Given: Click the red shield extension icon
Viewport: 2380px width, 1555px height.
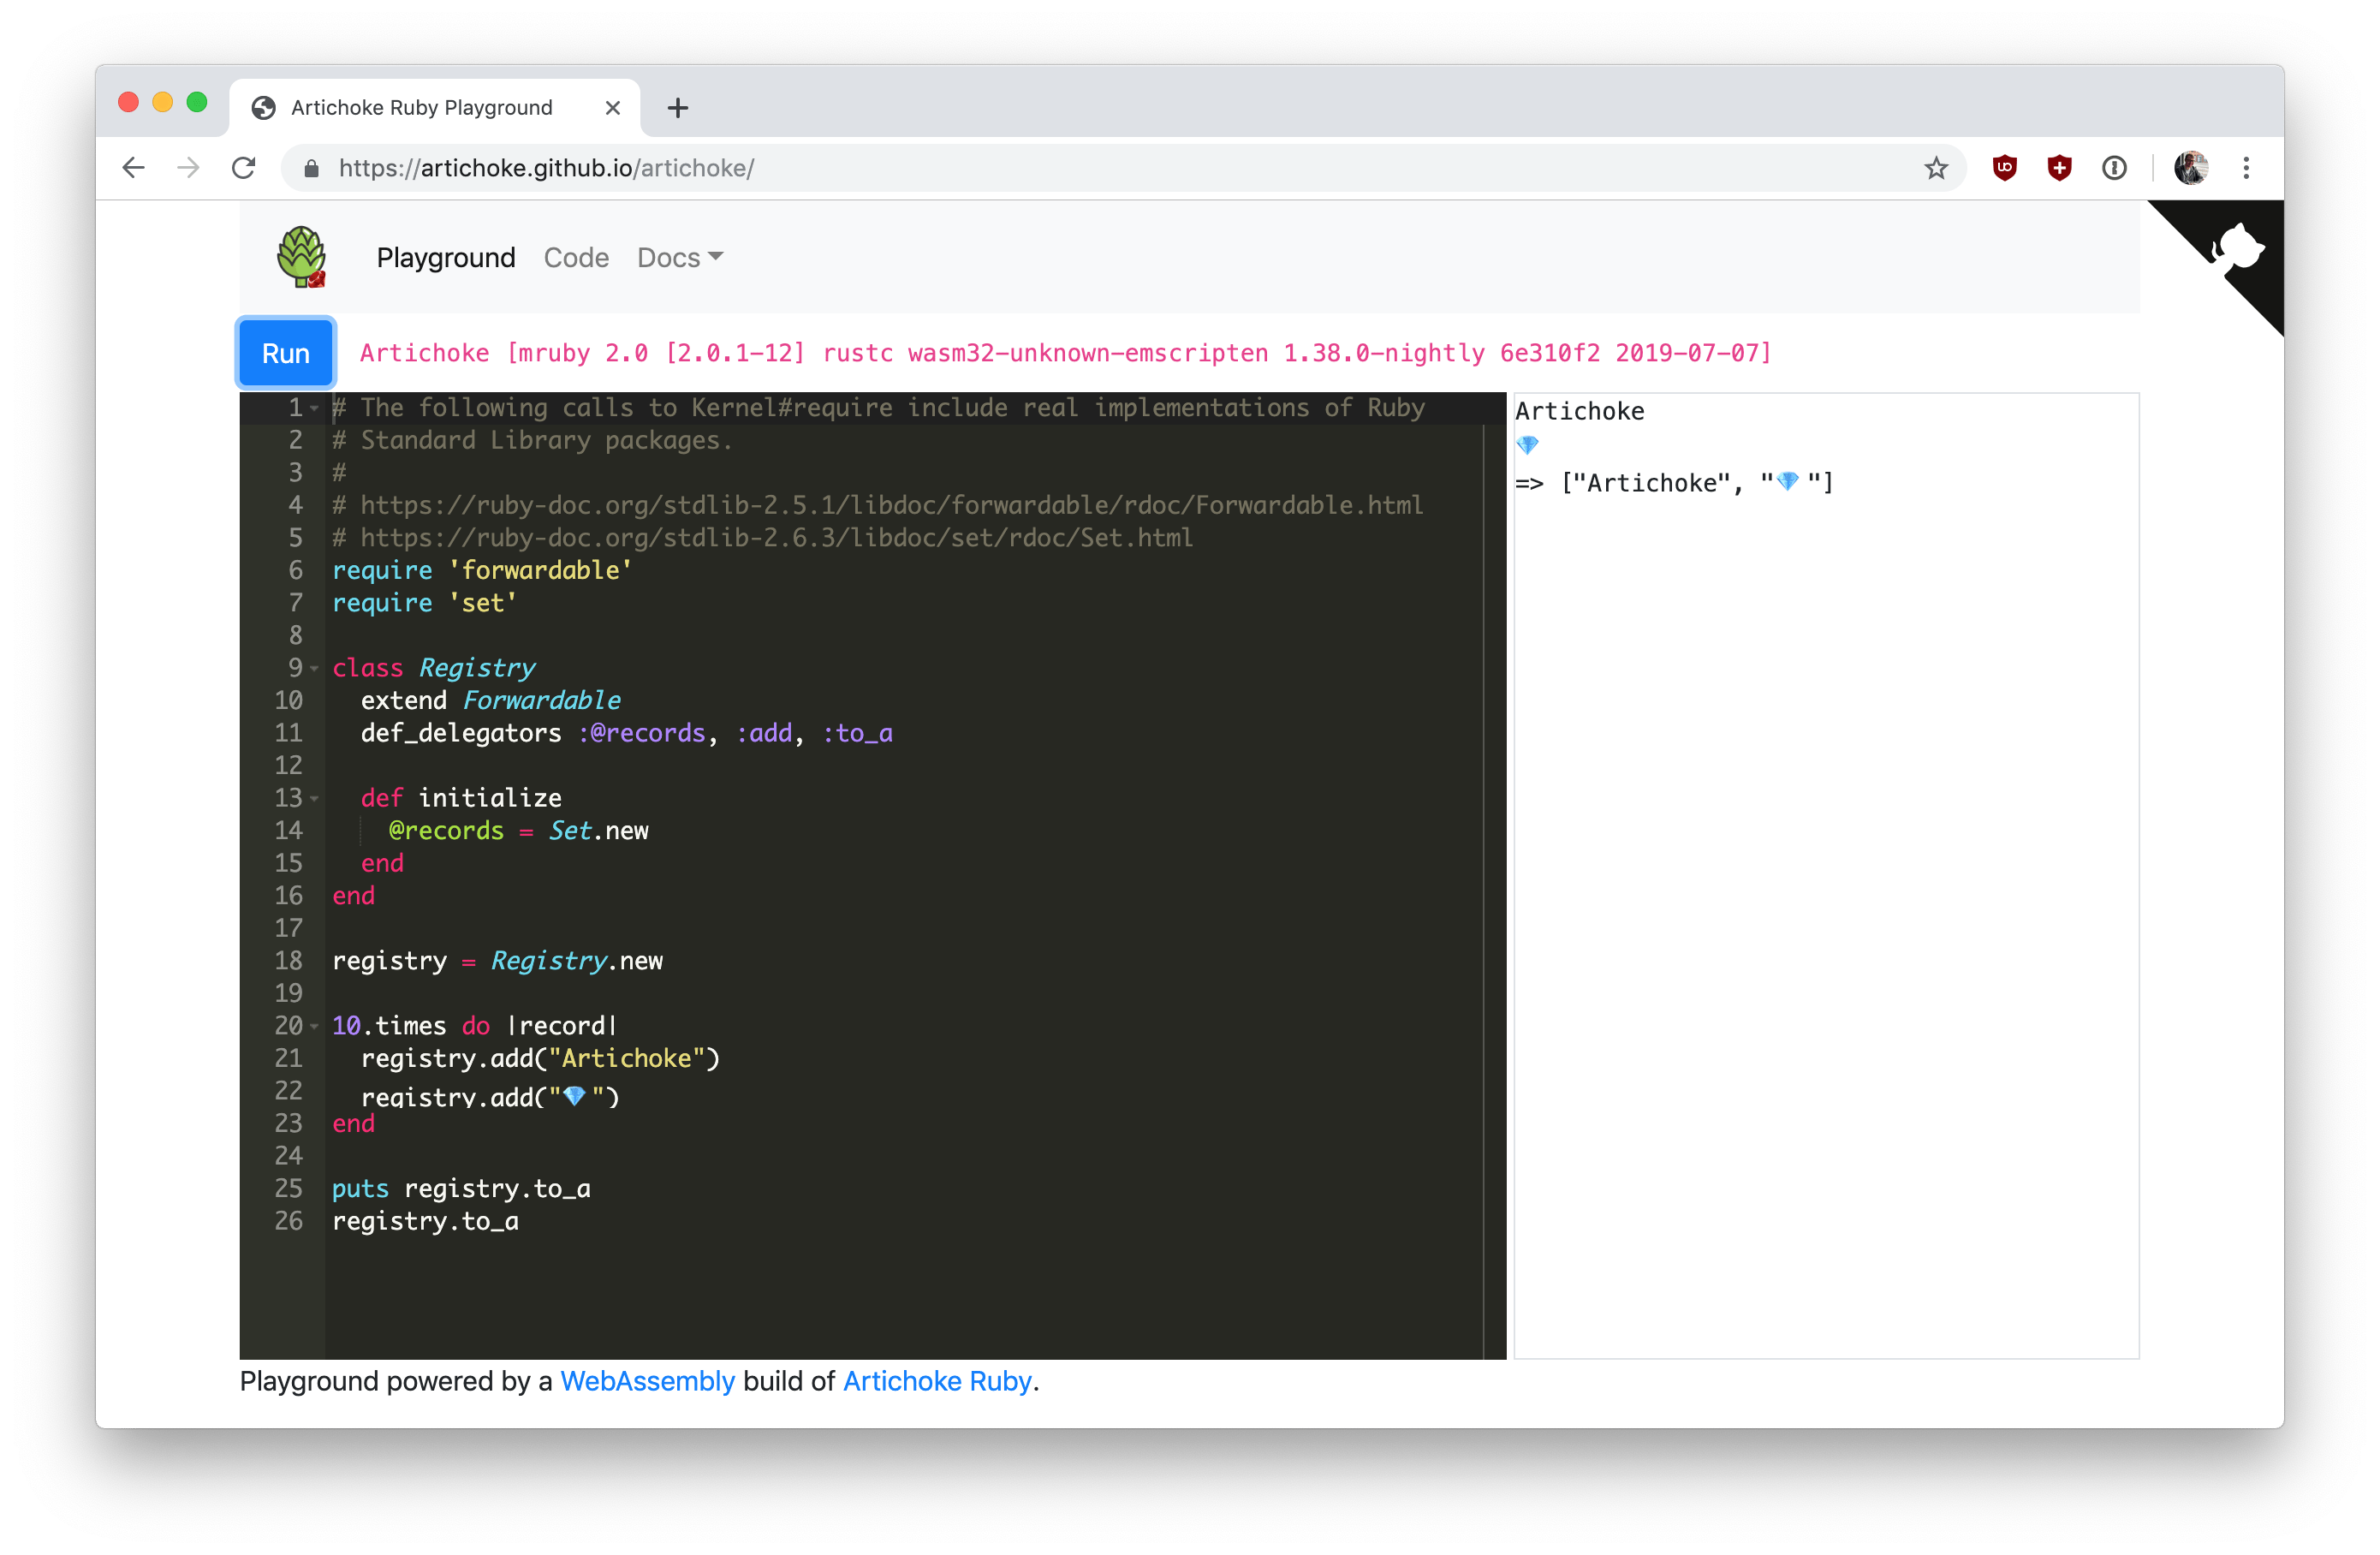Looking at the screenshot, I should click(2059, 168).
